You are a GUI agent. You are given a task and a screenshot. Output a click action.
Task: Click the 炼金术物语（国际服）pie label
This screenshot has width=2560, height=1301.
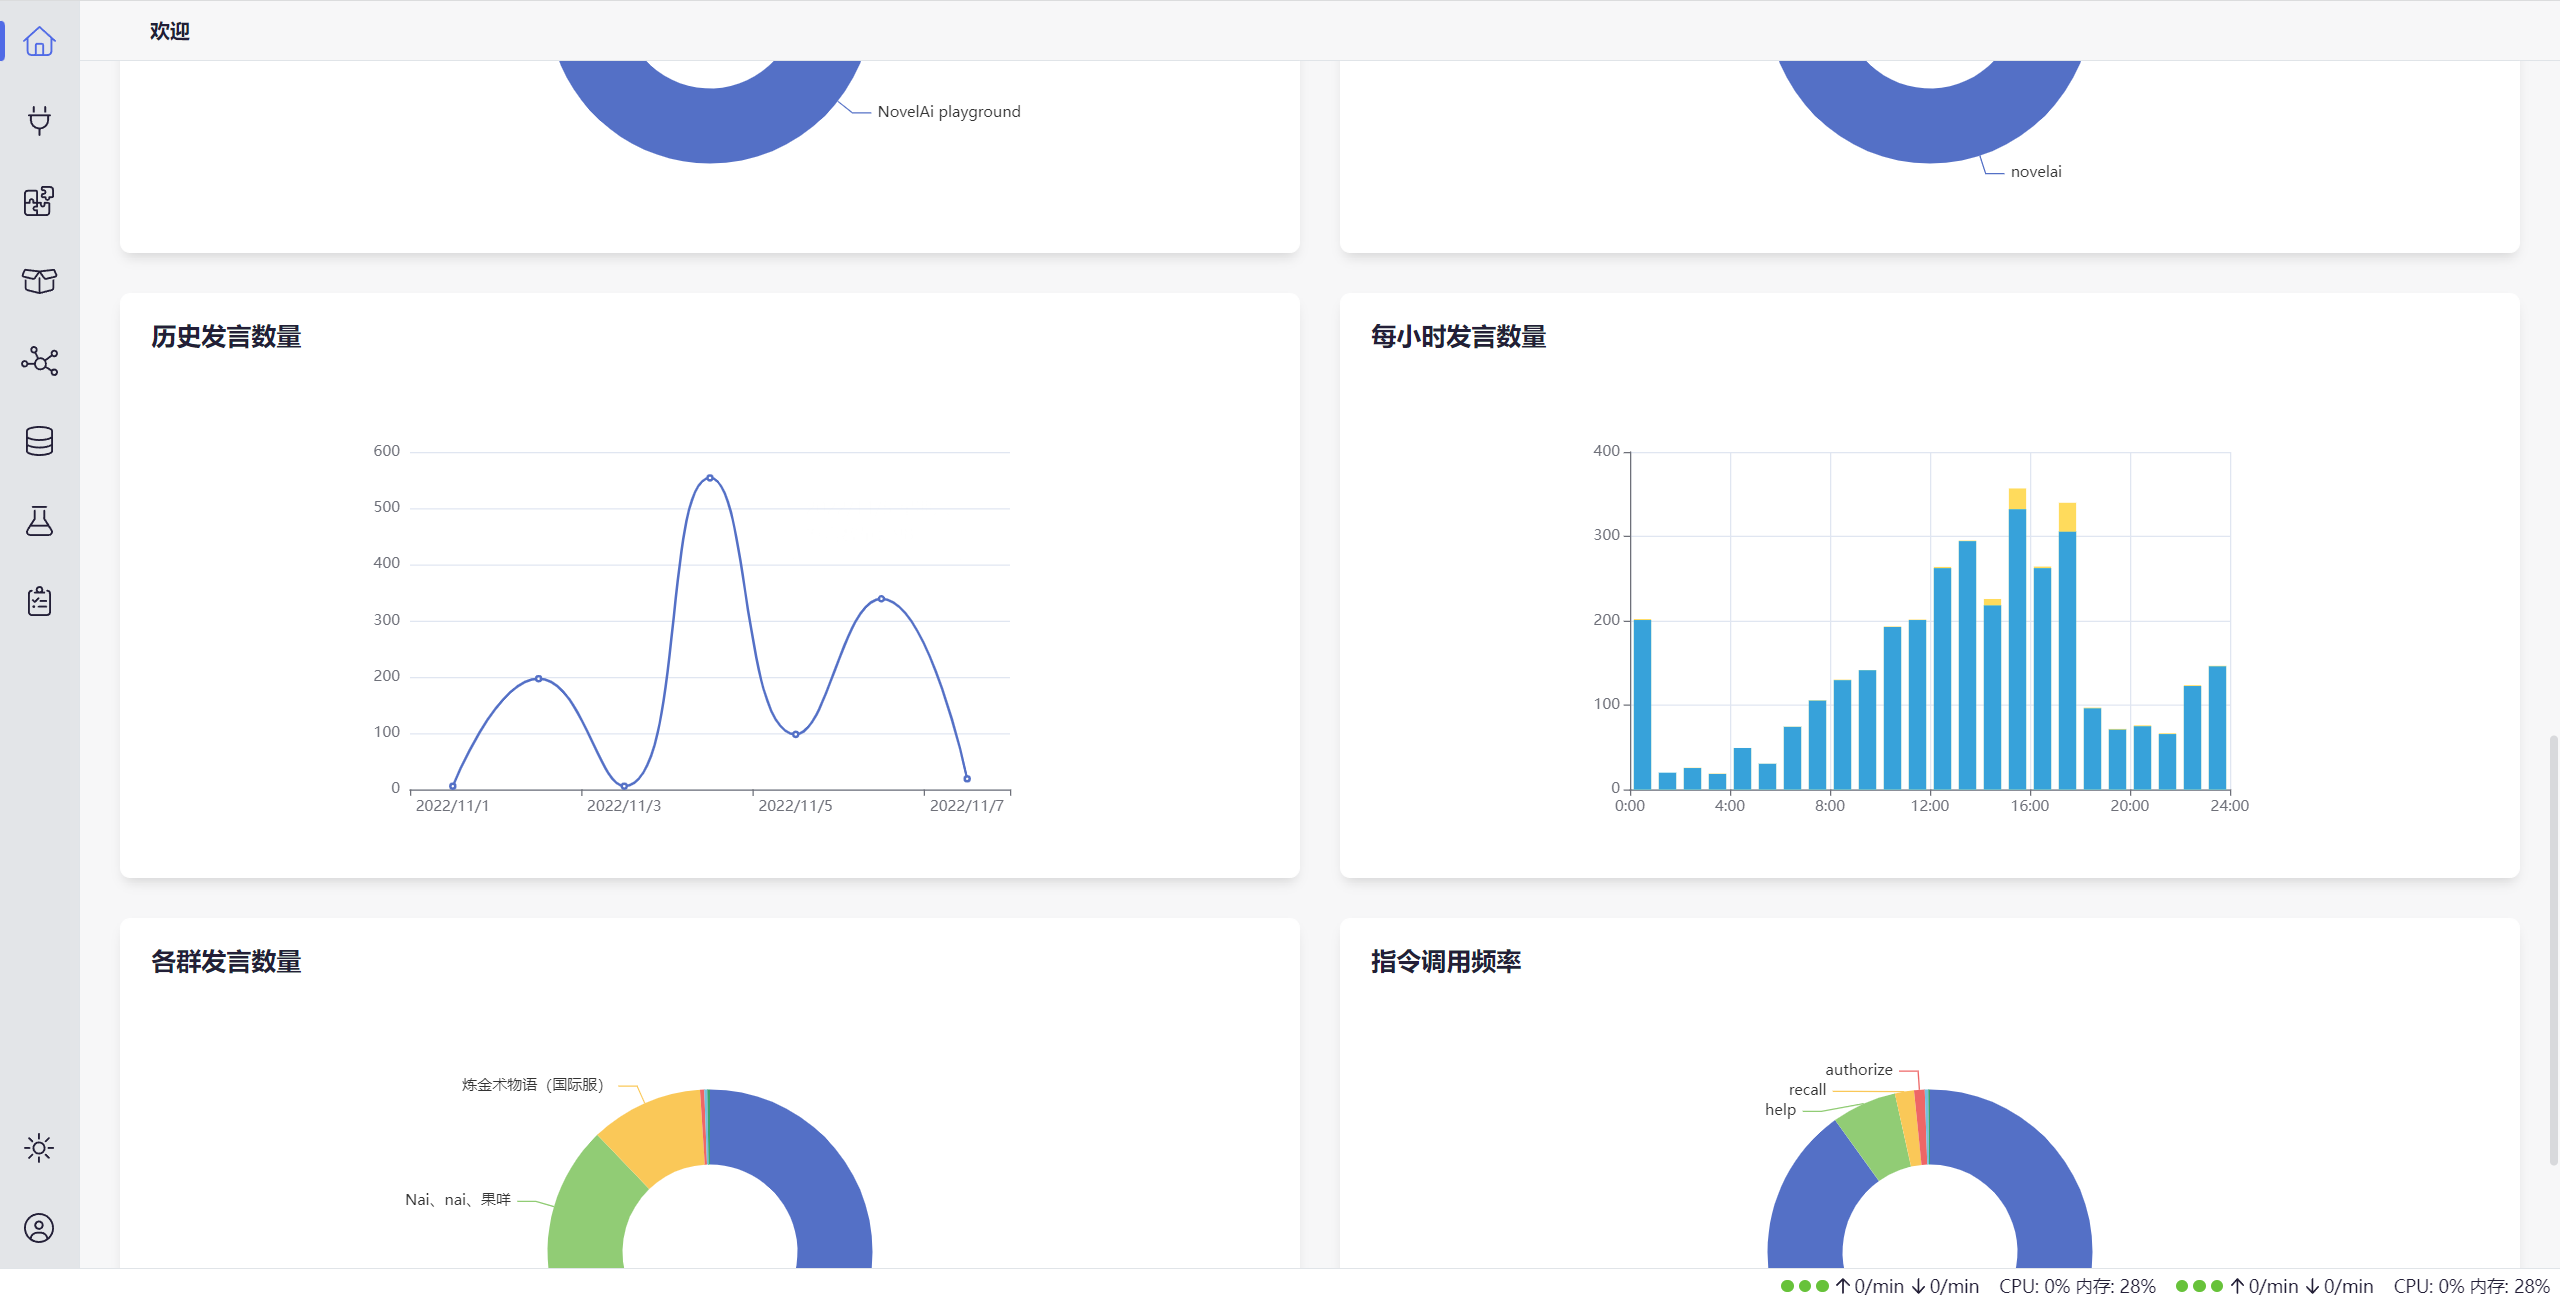[533, 1085]
